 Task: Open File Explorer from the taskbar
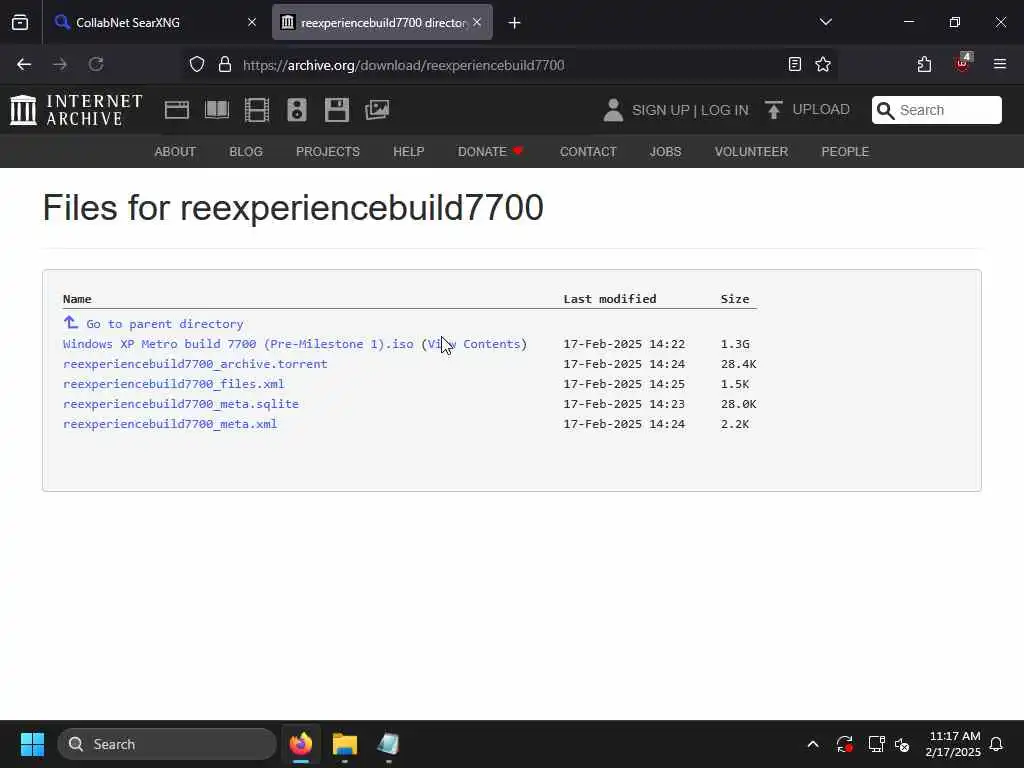coord(345,744)
